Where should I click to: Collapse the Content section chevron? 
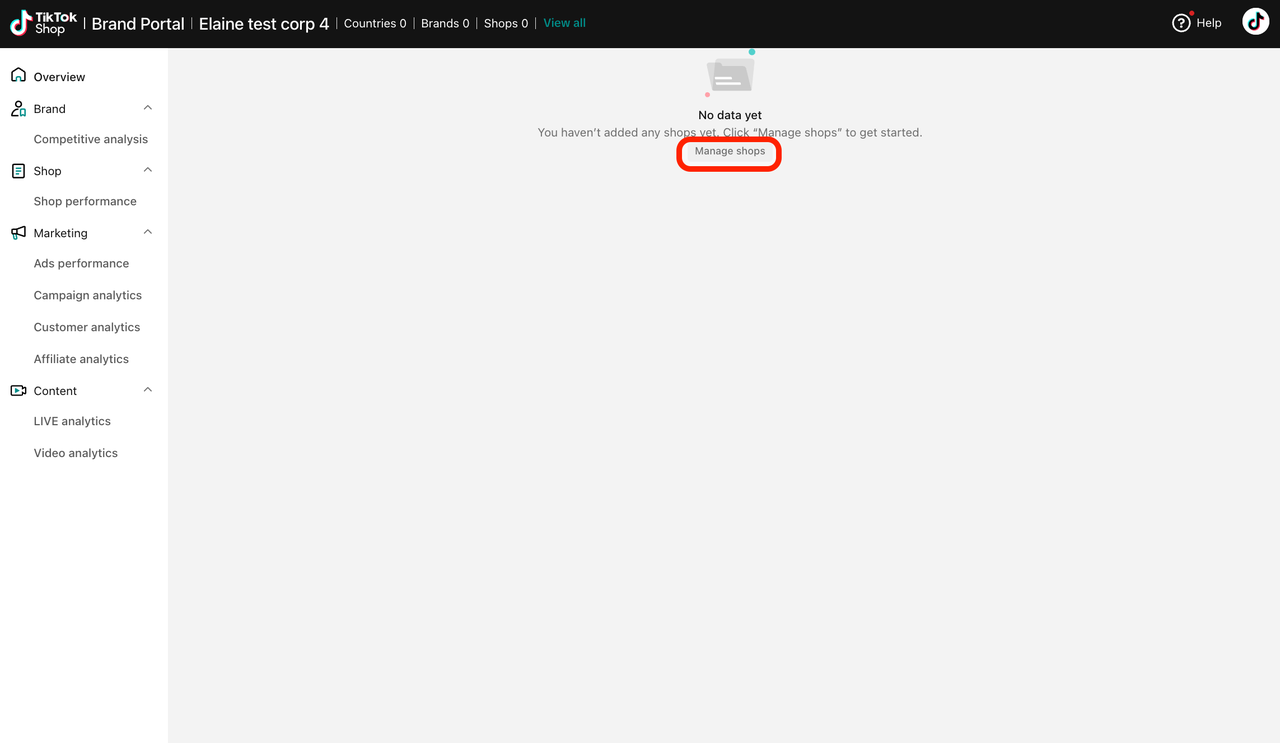click(148, 390)
